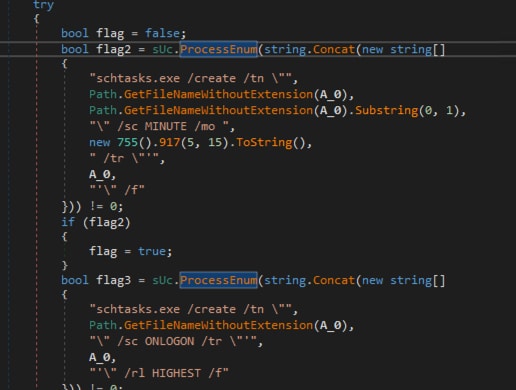516x390 pixels.
Task: Select the '/sc ONLOGON /tr' string literal
Action: (x=173, y=341)
